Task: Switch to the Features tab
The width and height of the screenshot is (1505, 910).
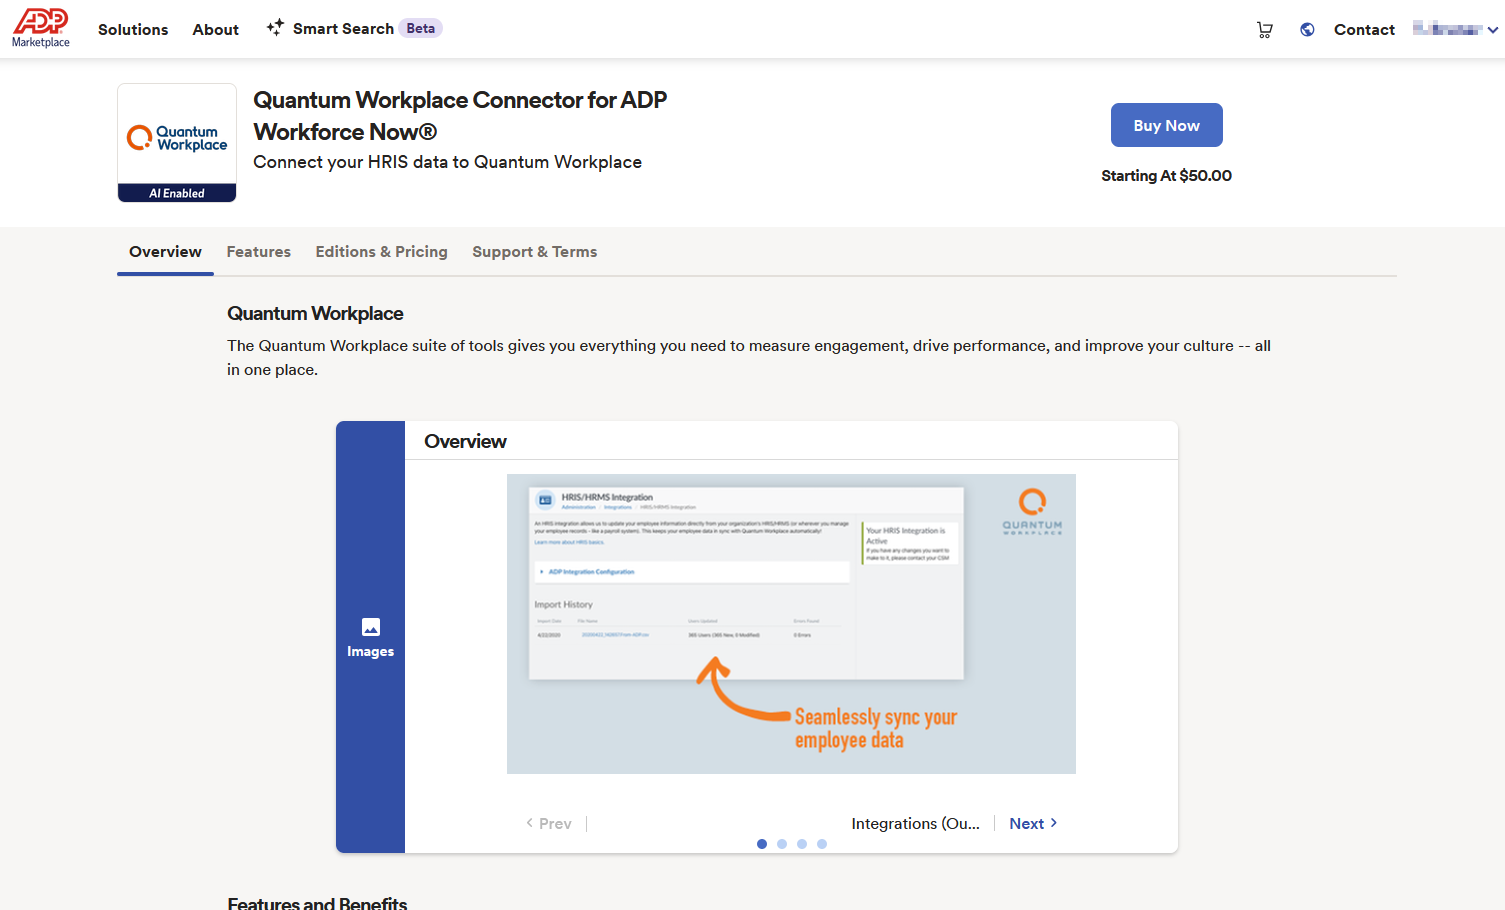Action: 258,252
